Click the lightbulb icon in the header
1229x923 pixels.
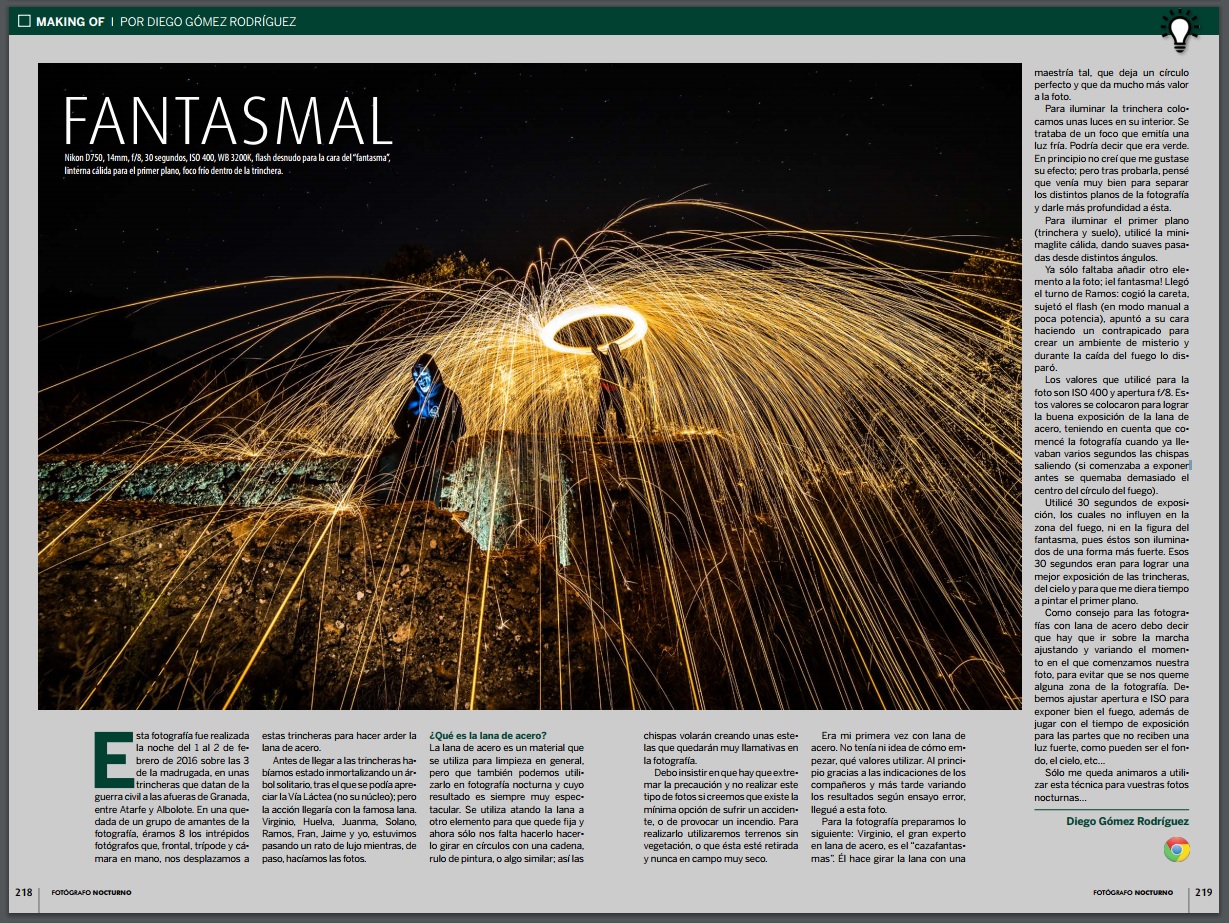(x=1179, y=31)
